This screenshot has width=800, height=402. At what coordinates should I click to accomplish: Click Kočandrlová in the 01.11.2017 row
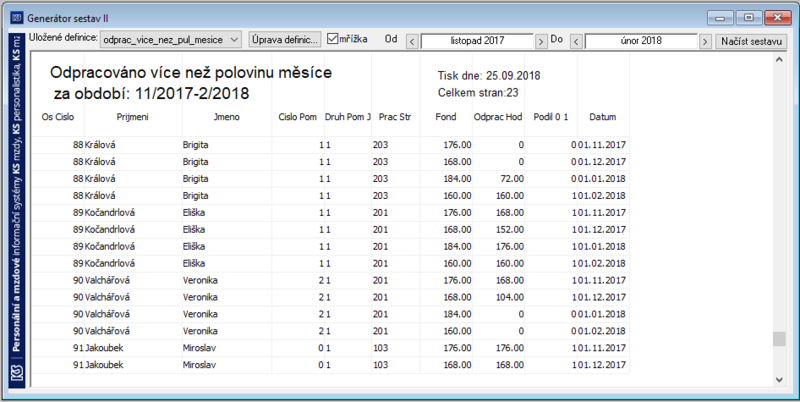coord(110,212)
